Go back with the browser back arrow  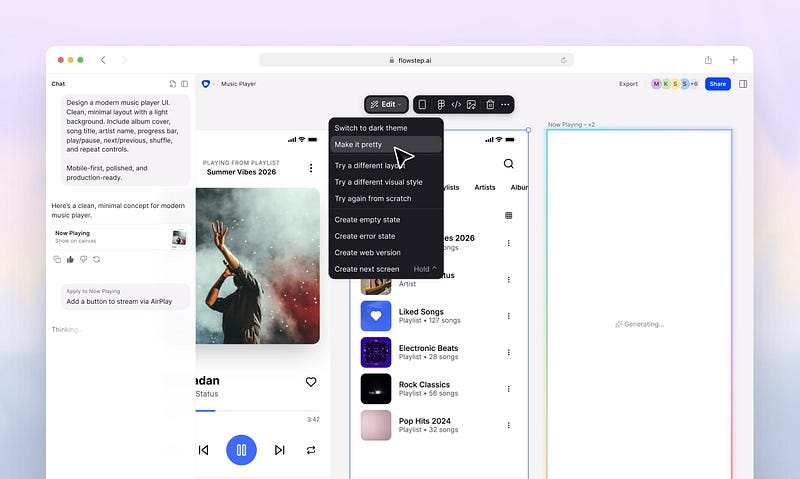(x=103, y=60)
